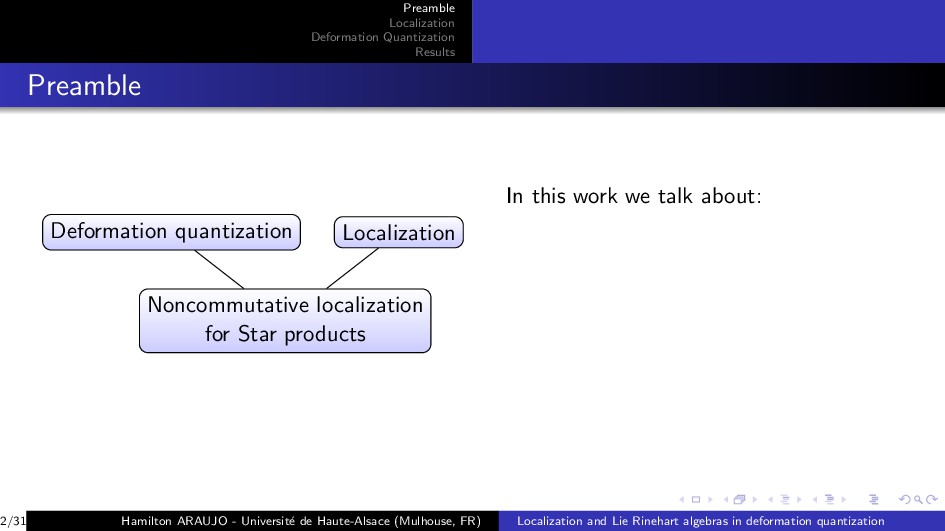This screenshot has height=531, width=945.
Task: Click the Deformation quantization box
Action: pyautogui.click(x=171, y=232)
